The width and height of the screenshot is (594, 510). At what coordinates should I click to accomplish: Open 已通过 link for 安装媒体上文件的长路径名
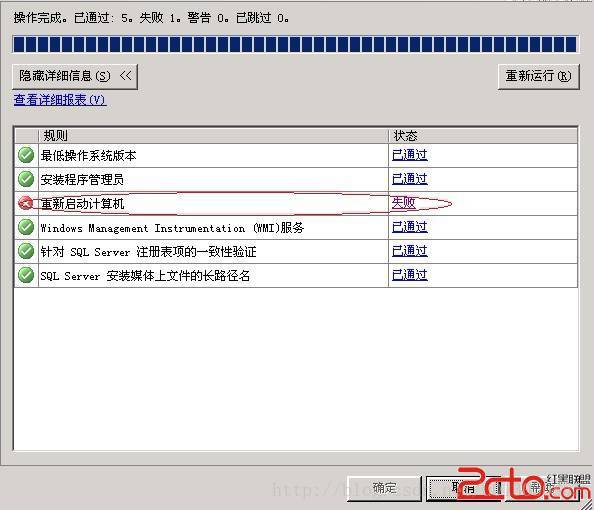pyautogui.click(x=410, y=275)
